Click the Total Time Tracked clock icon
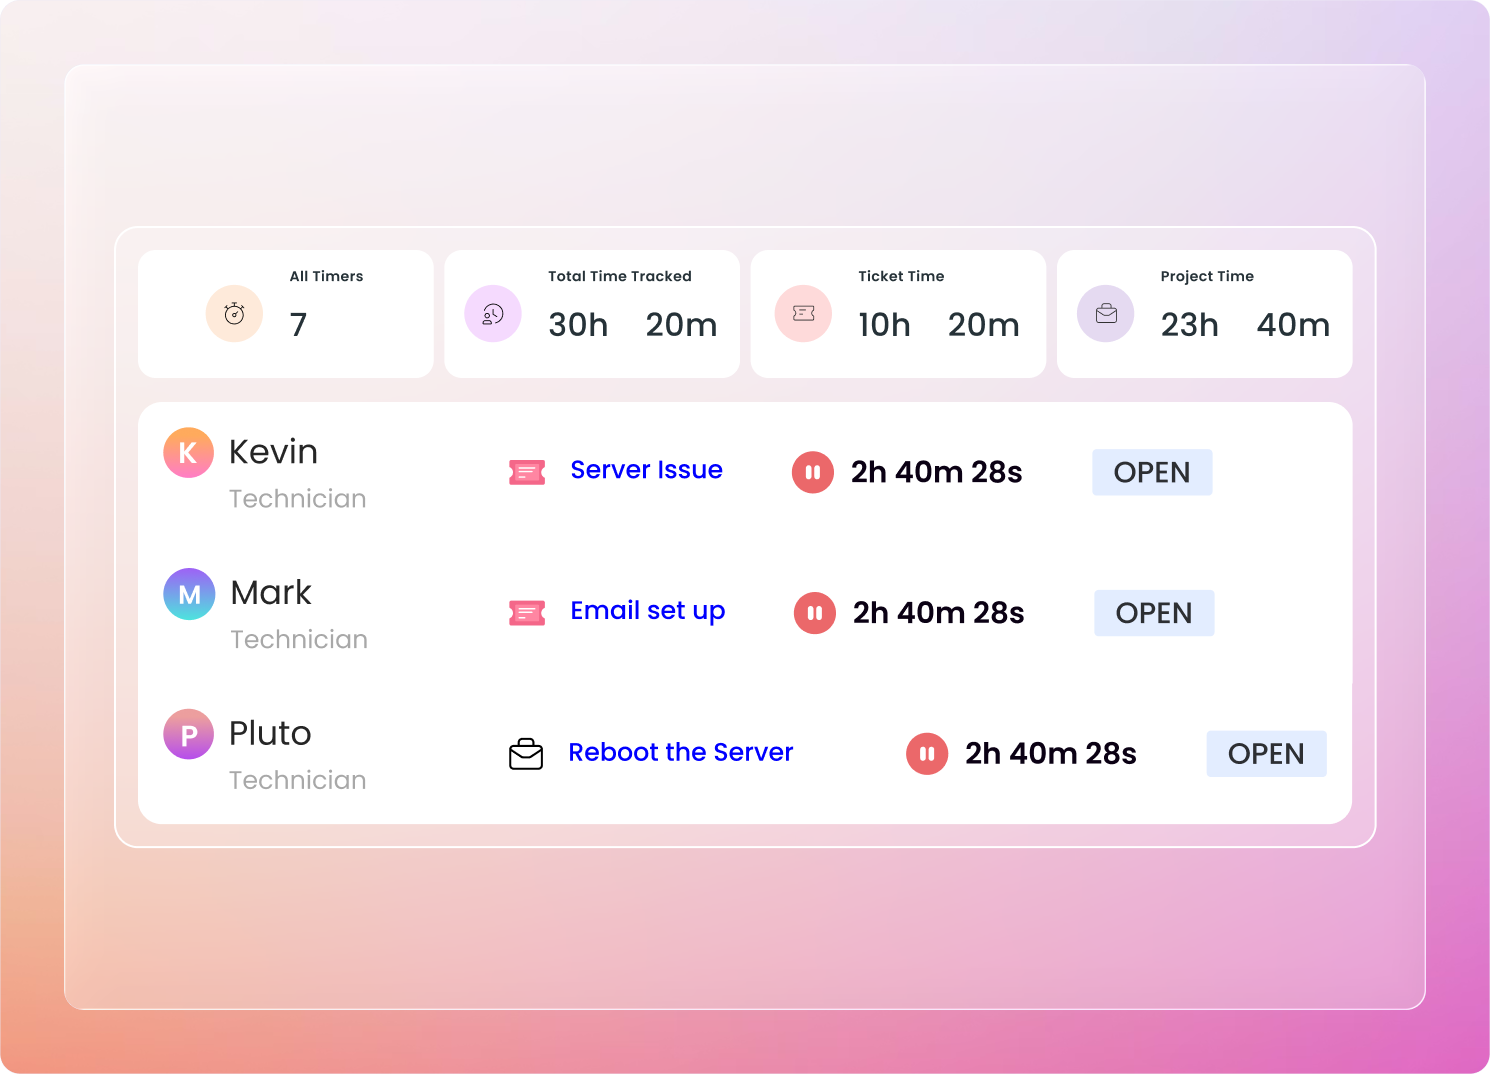This screenshot has width=1490, height=1074. coord(493,314)
